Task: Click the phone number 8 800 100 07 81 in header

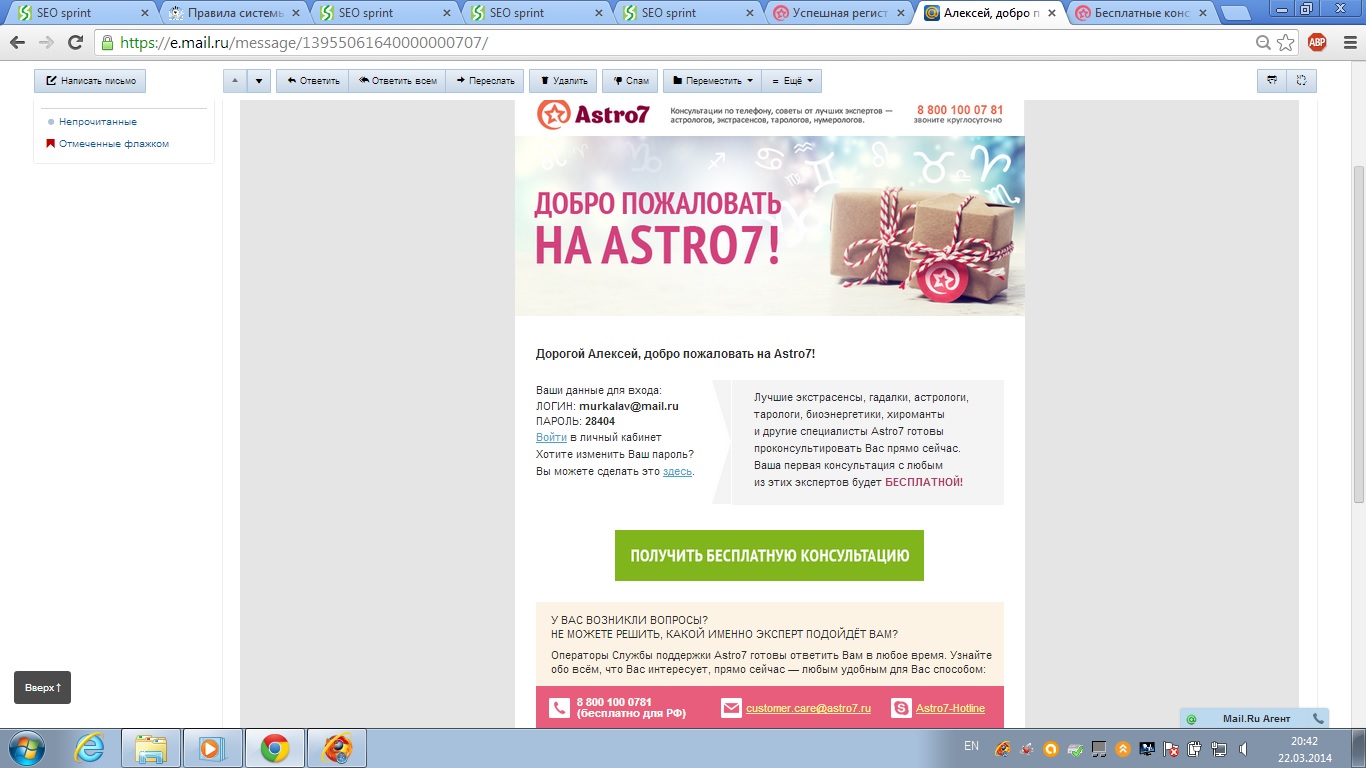Action: click(x=960, y=110)
